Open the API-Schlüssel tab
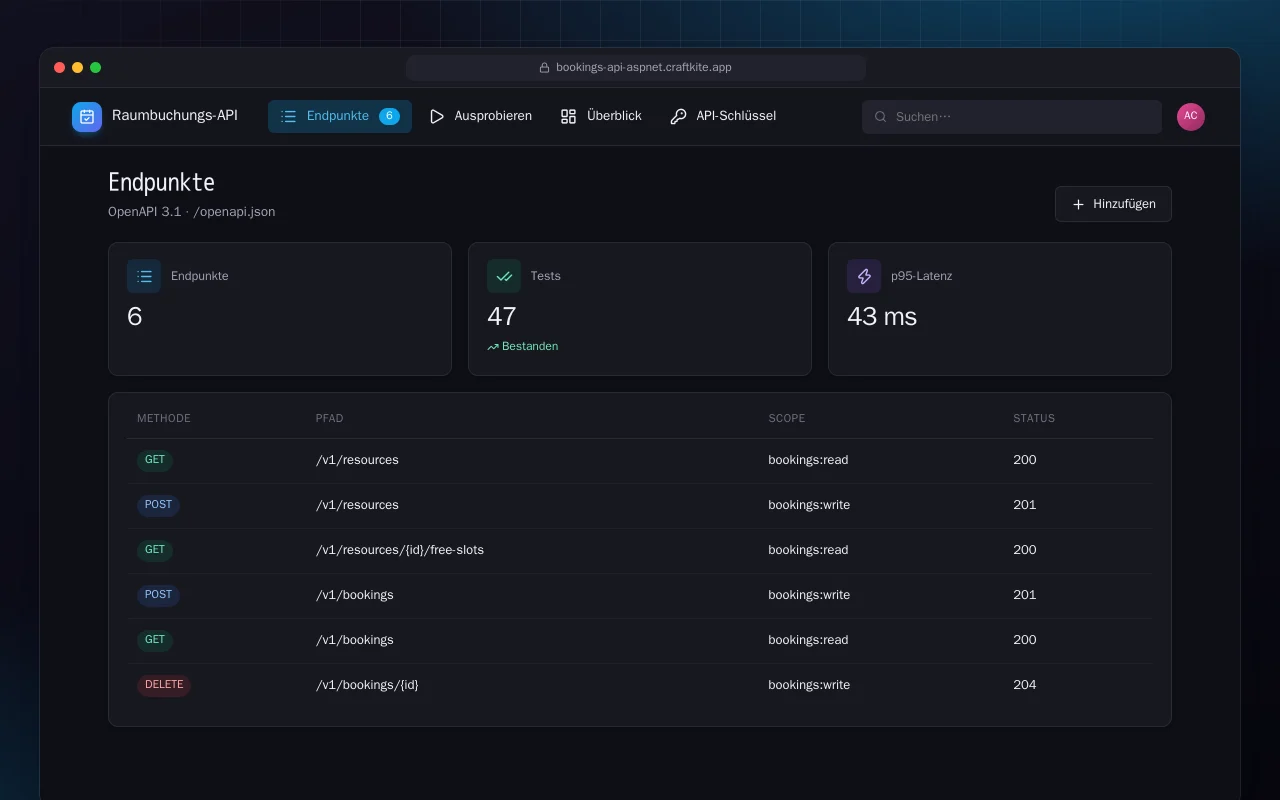Image resolution: width=1280 pixels, height=800 pixels. point(723,116)
